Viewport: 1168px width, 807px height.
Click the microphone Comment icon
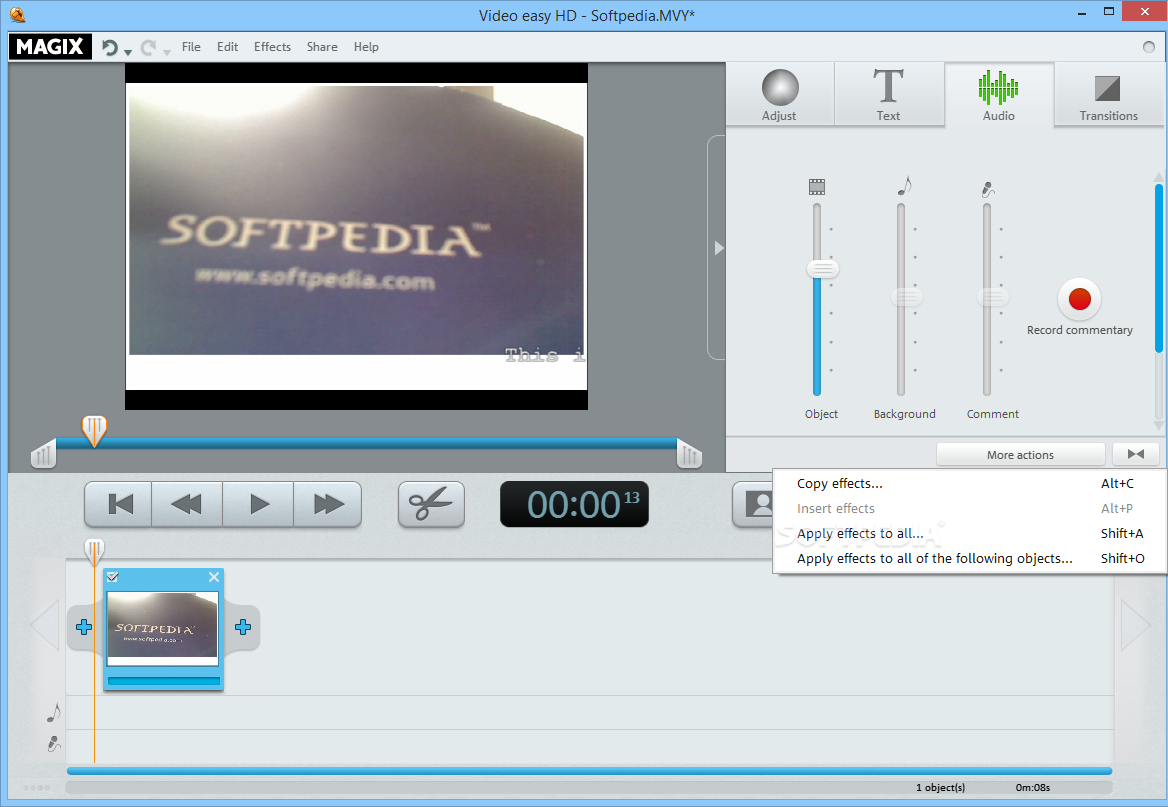coord(988,189)
